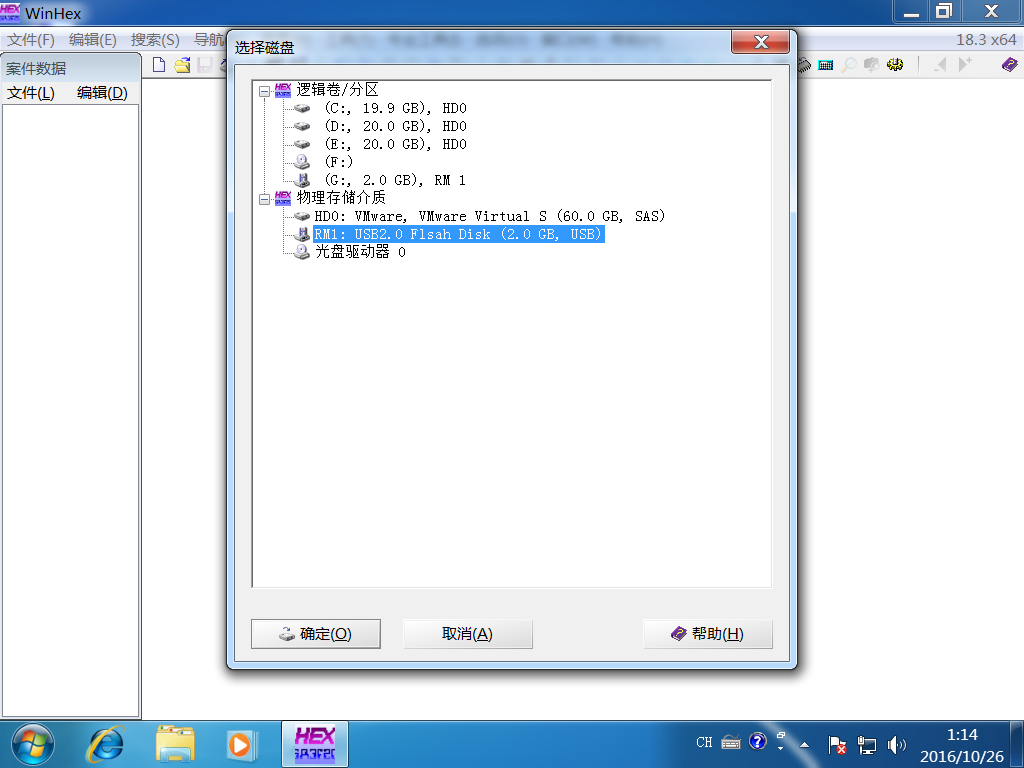Click the keyboard icon in language bar
This screenshot has width=1024, height=768.
coord(731,742)
